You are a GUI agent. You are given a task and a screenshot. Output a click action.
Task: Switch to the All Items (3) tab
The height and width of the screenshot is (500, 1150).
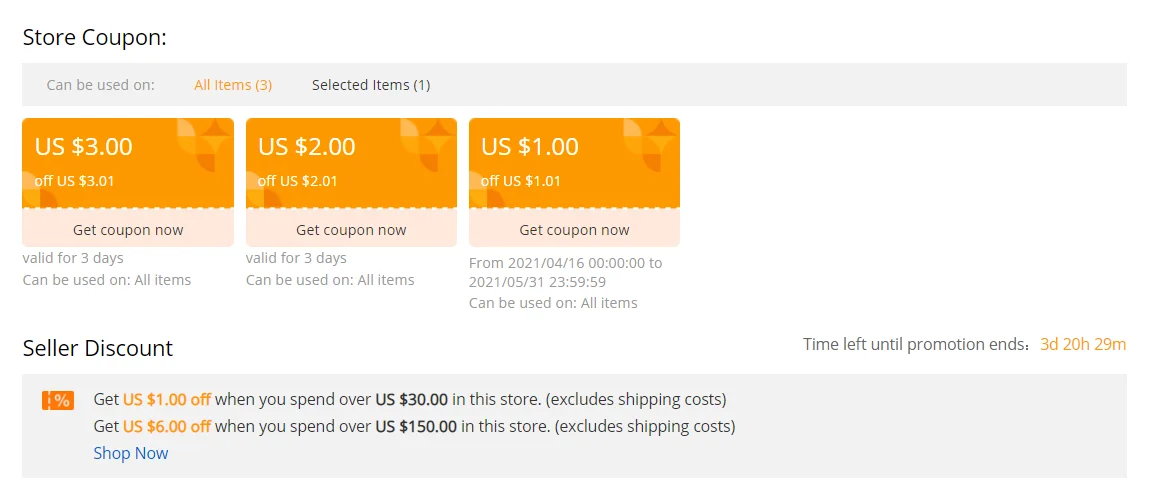tap(233, 85)
